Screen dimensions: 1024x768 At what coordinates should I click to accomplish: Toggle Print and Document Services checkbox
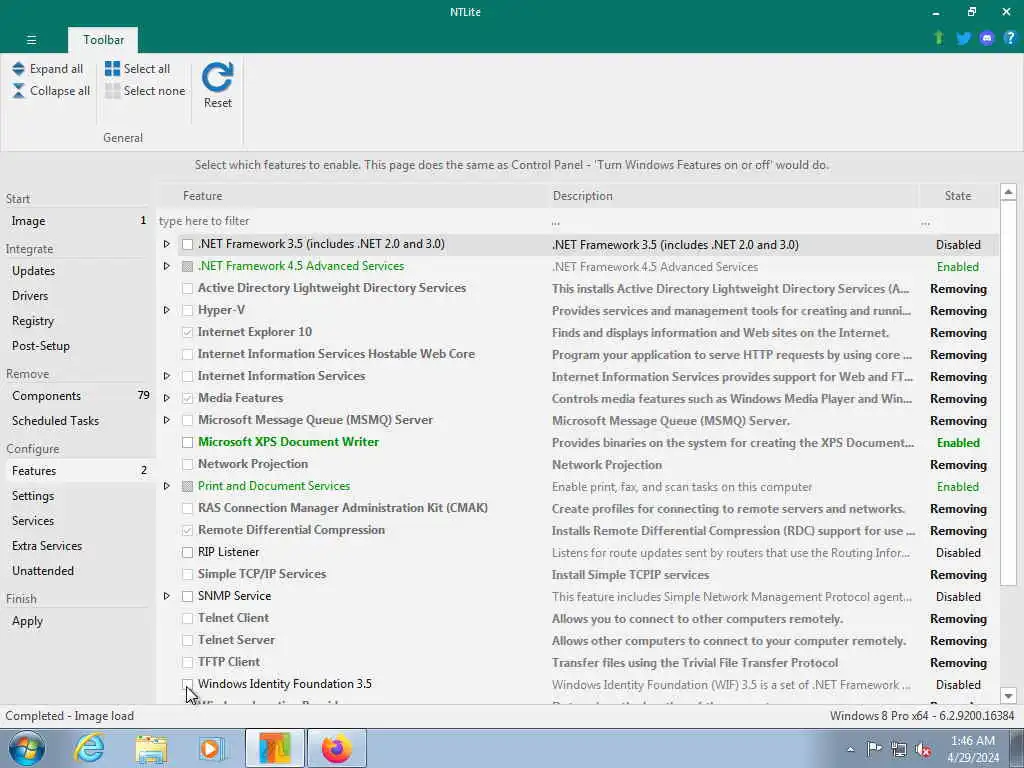[187, 487]
